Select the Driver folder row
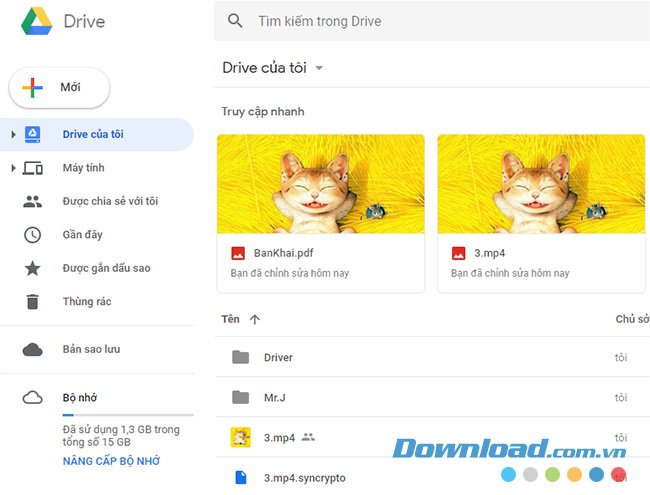Screen dimensions: 650x495 point(433,357)
